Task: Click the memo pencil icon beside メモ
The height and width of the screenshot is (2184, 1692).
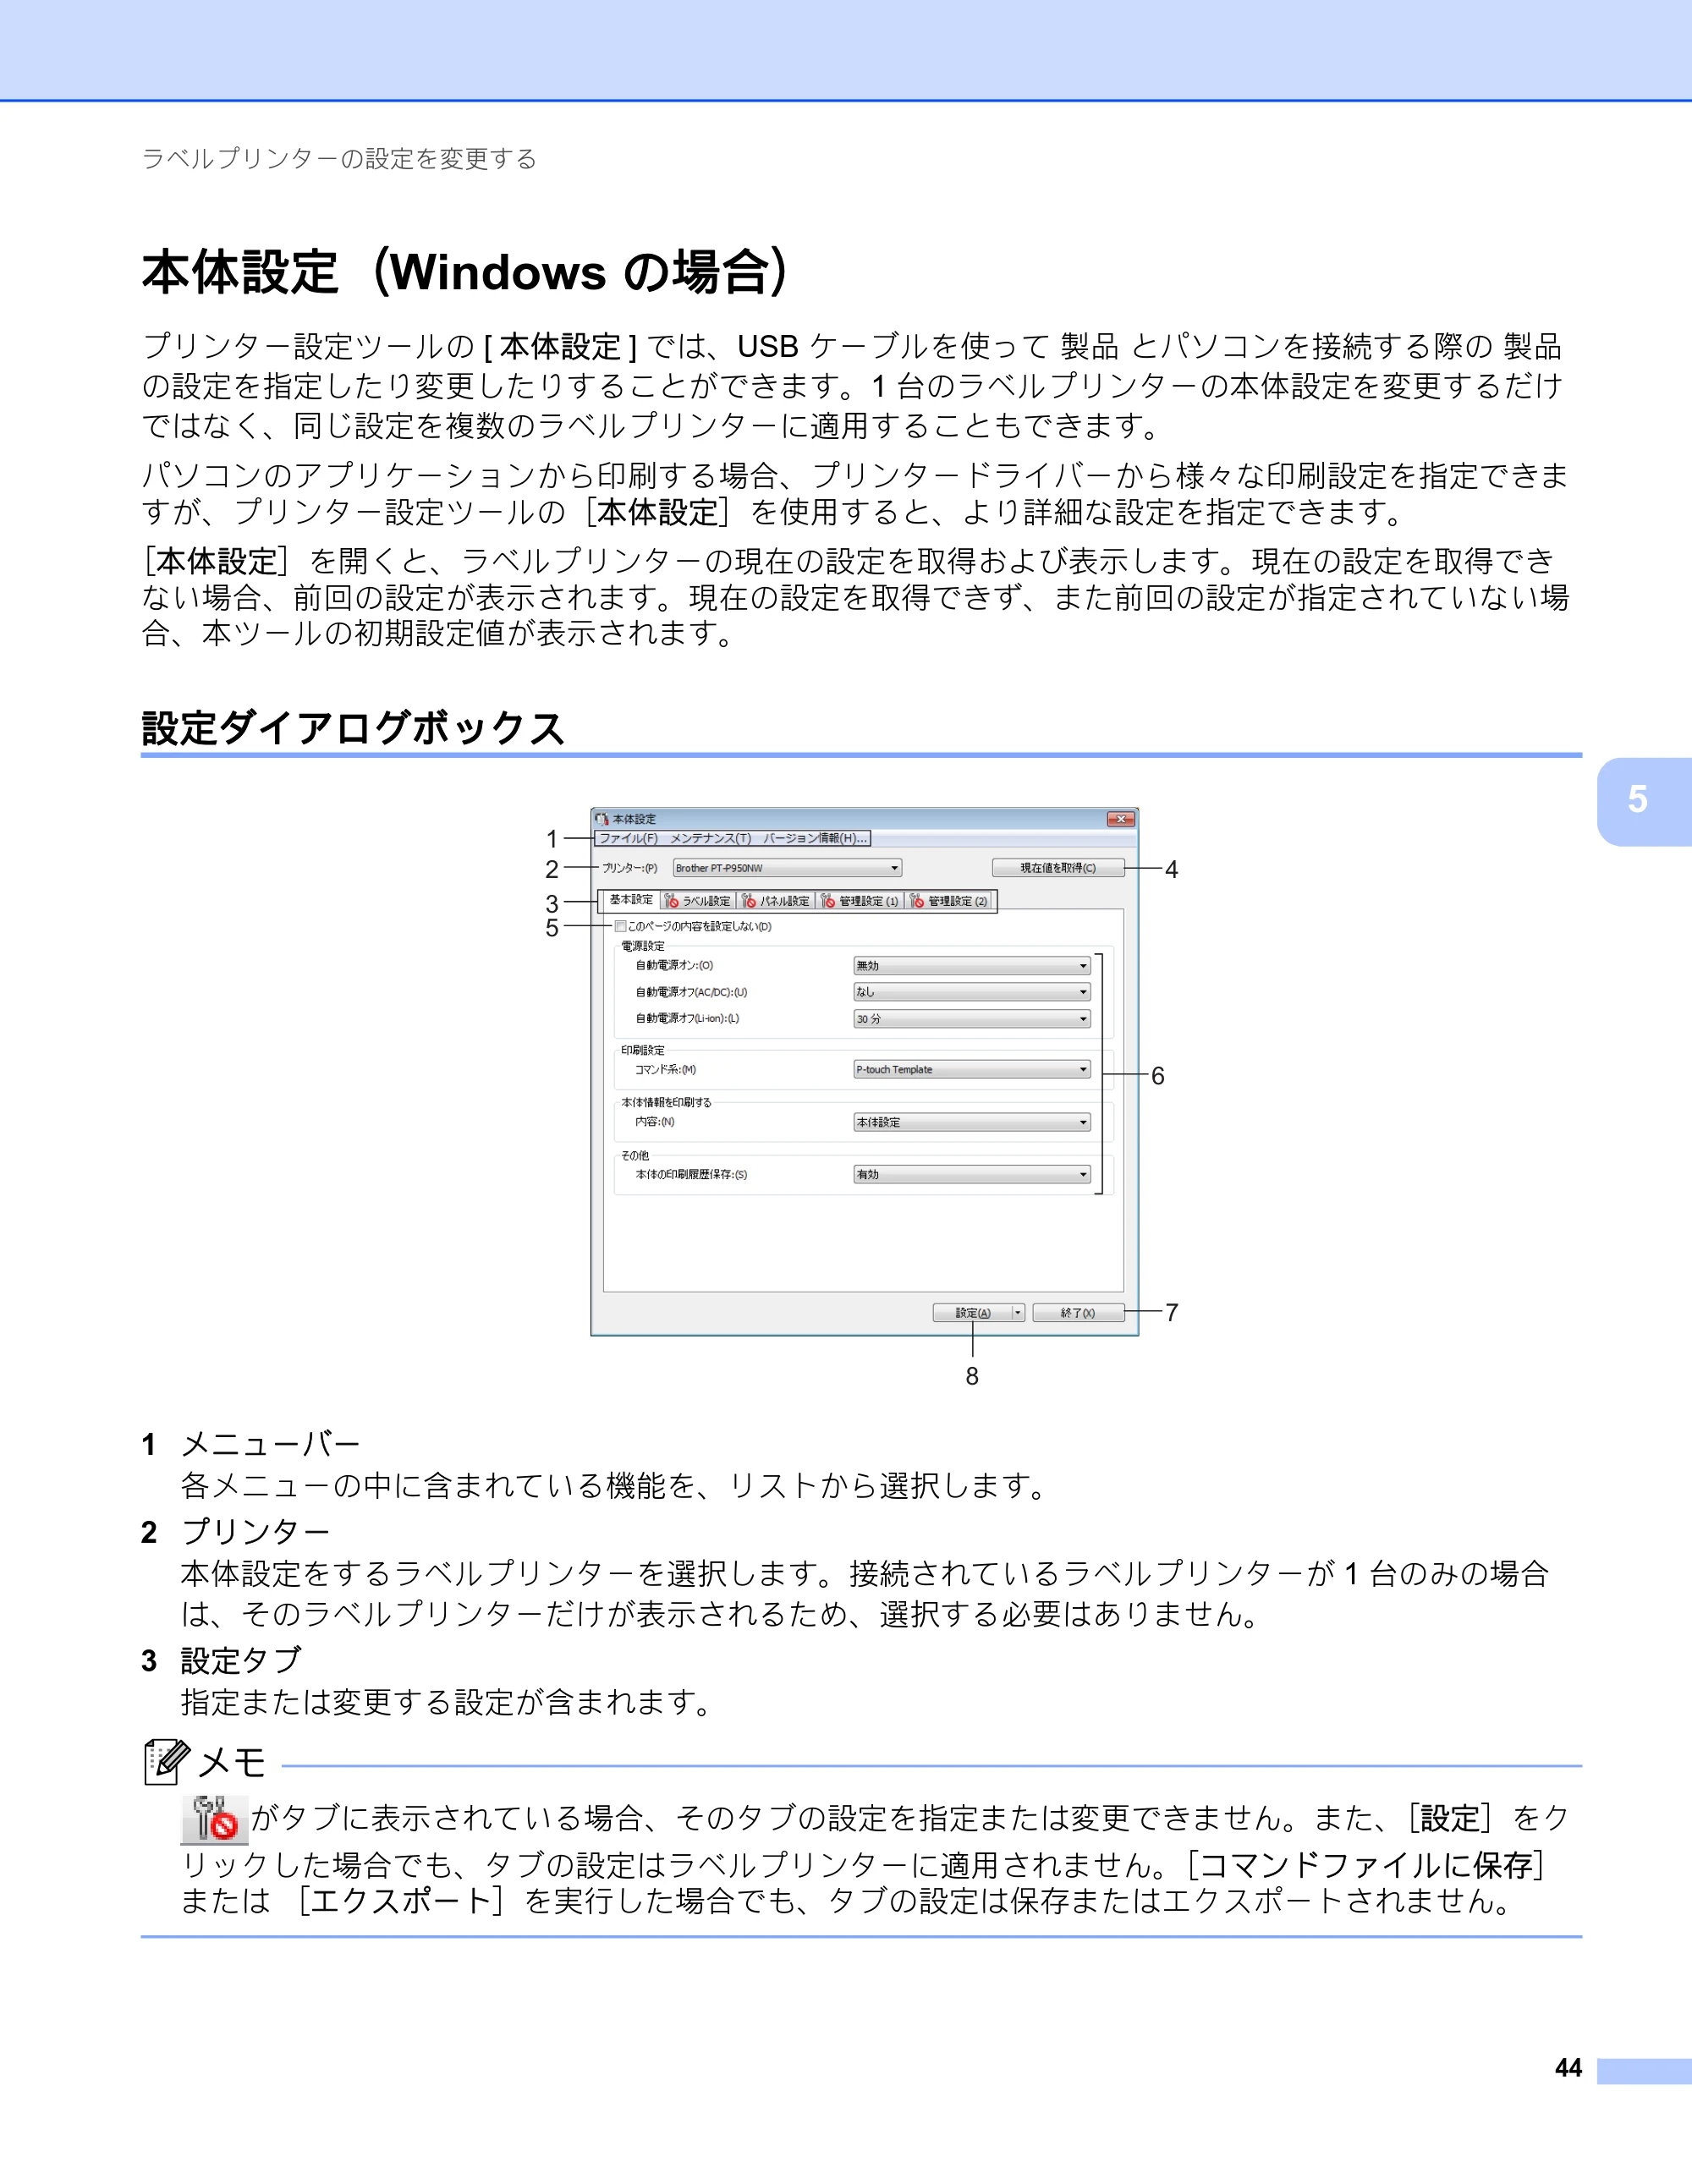Action: [x=166, y=1762]
